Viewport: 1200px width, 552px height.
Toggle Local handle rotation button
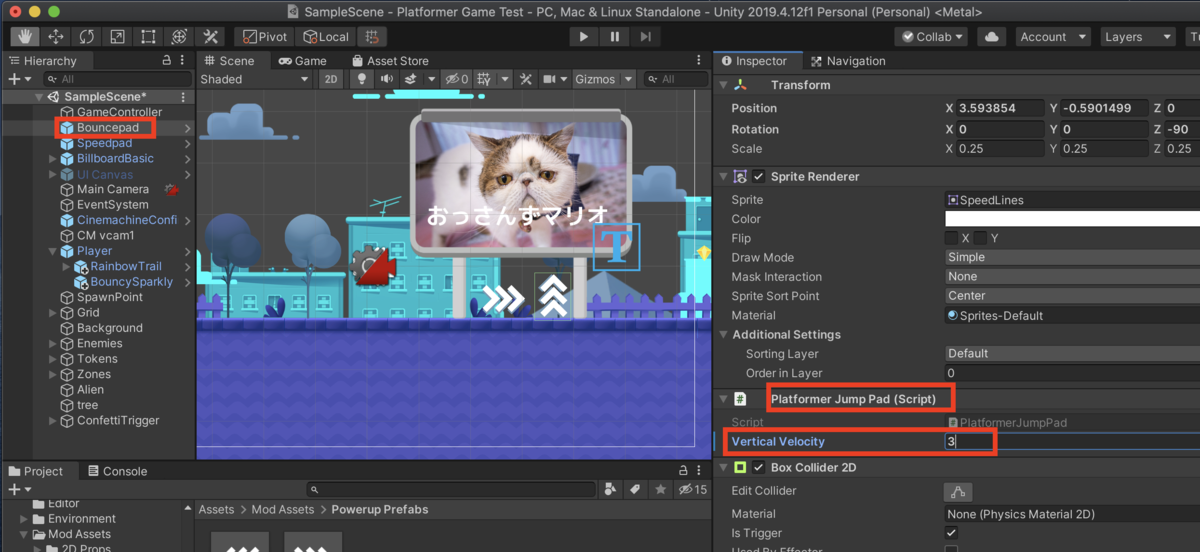[324, 37]
